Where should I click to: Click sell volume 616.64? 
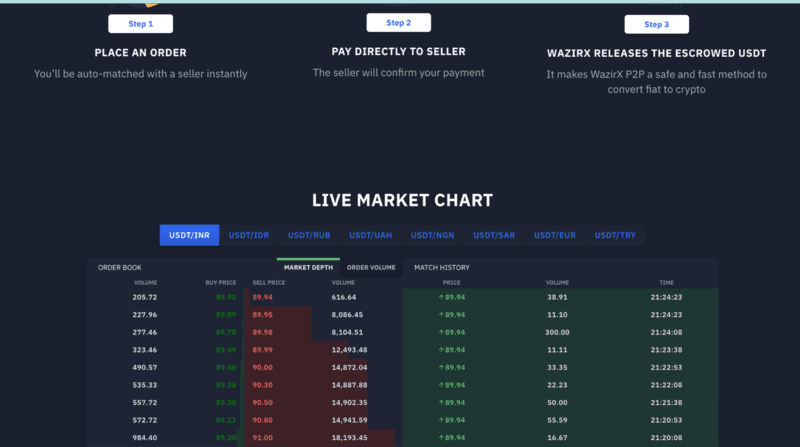click(344, 297)
